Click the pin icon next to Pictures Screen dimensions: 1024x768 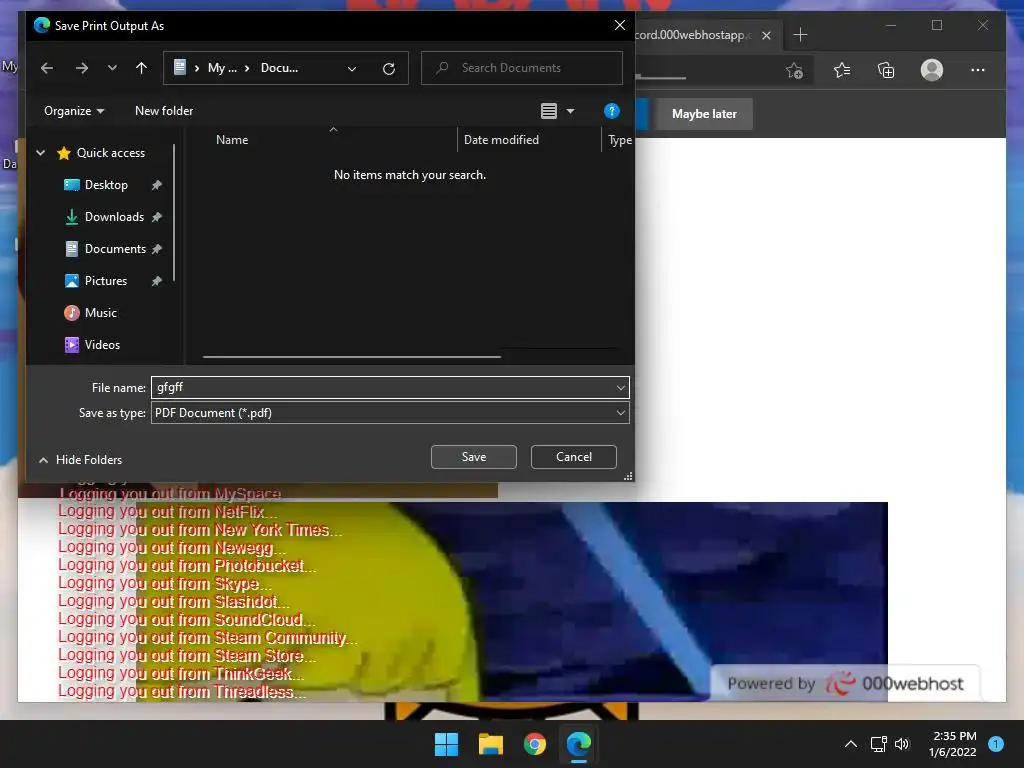(x=157, y=281)
